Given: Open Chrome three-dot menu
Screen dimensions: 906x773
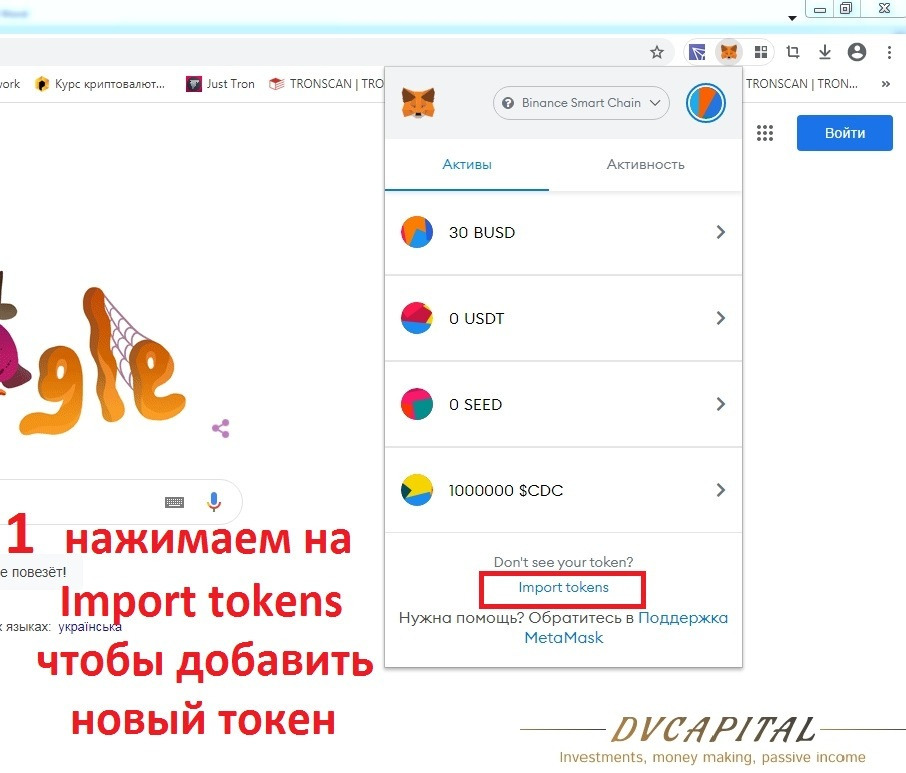Looking at the screenshot, I should click(x=889, y=53).
